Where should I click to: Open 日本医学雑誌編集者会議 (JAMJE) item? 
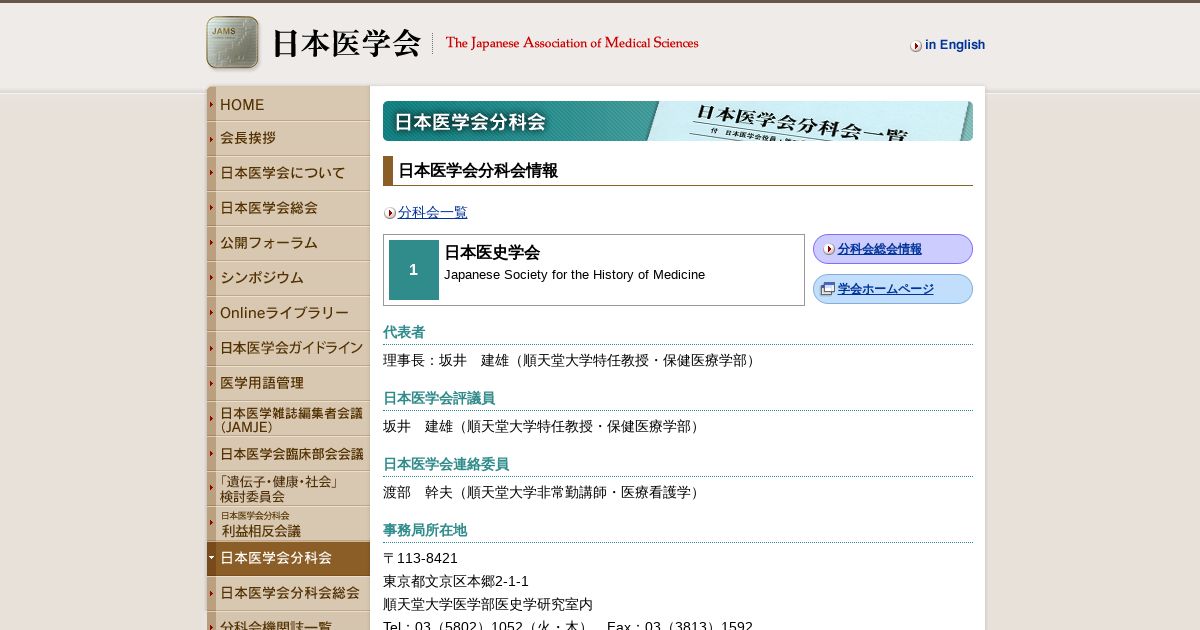click(288, 419)
